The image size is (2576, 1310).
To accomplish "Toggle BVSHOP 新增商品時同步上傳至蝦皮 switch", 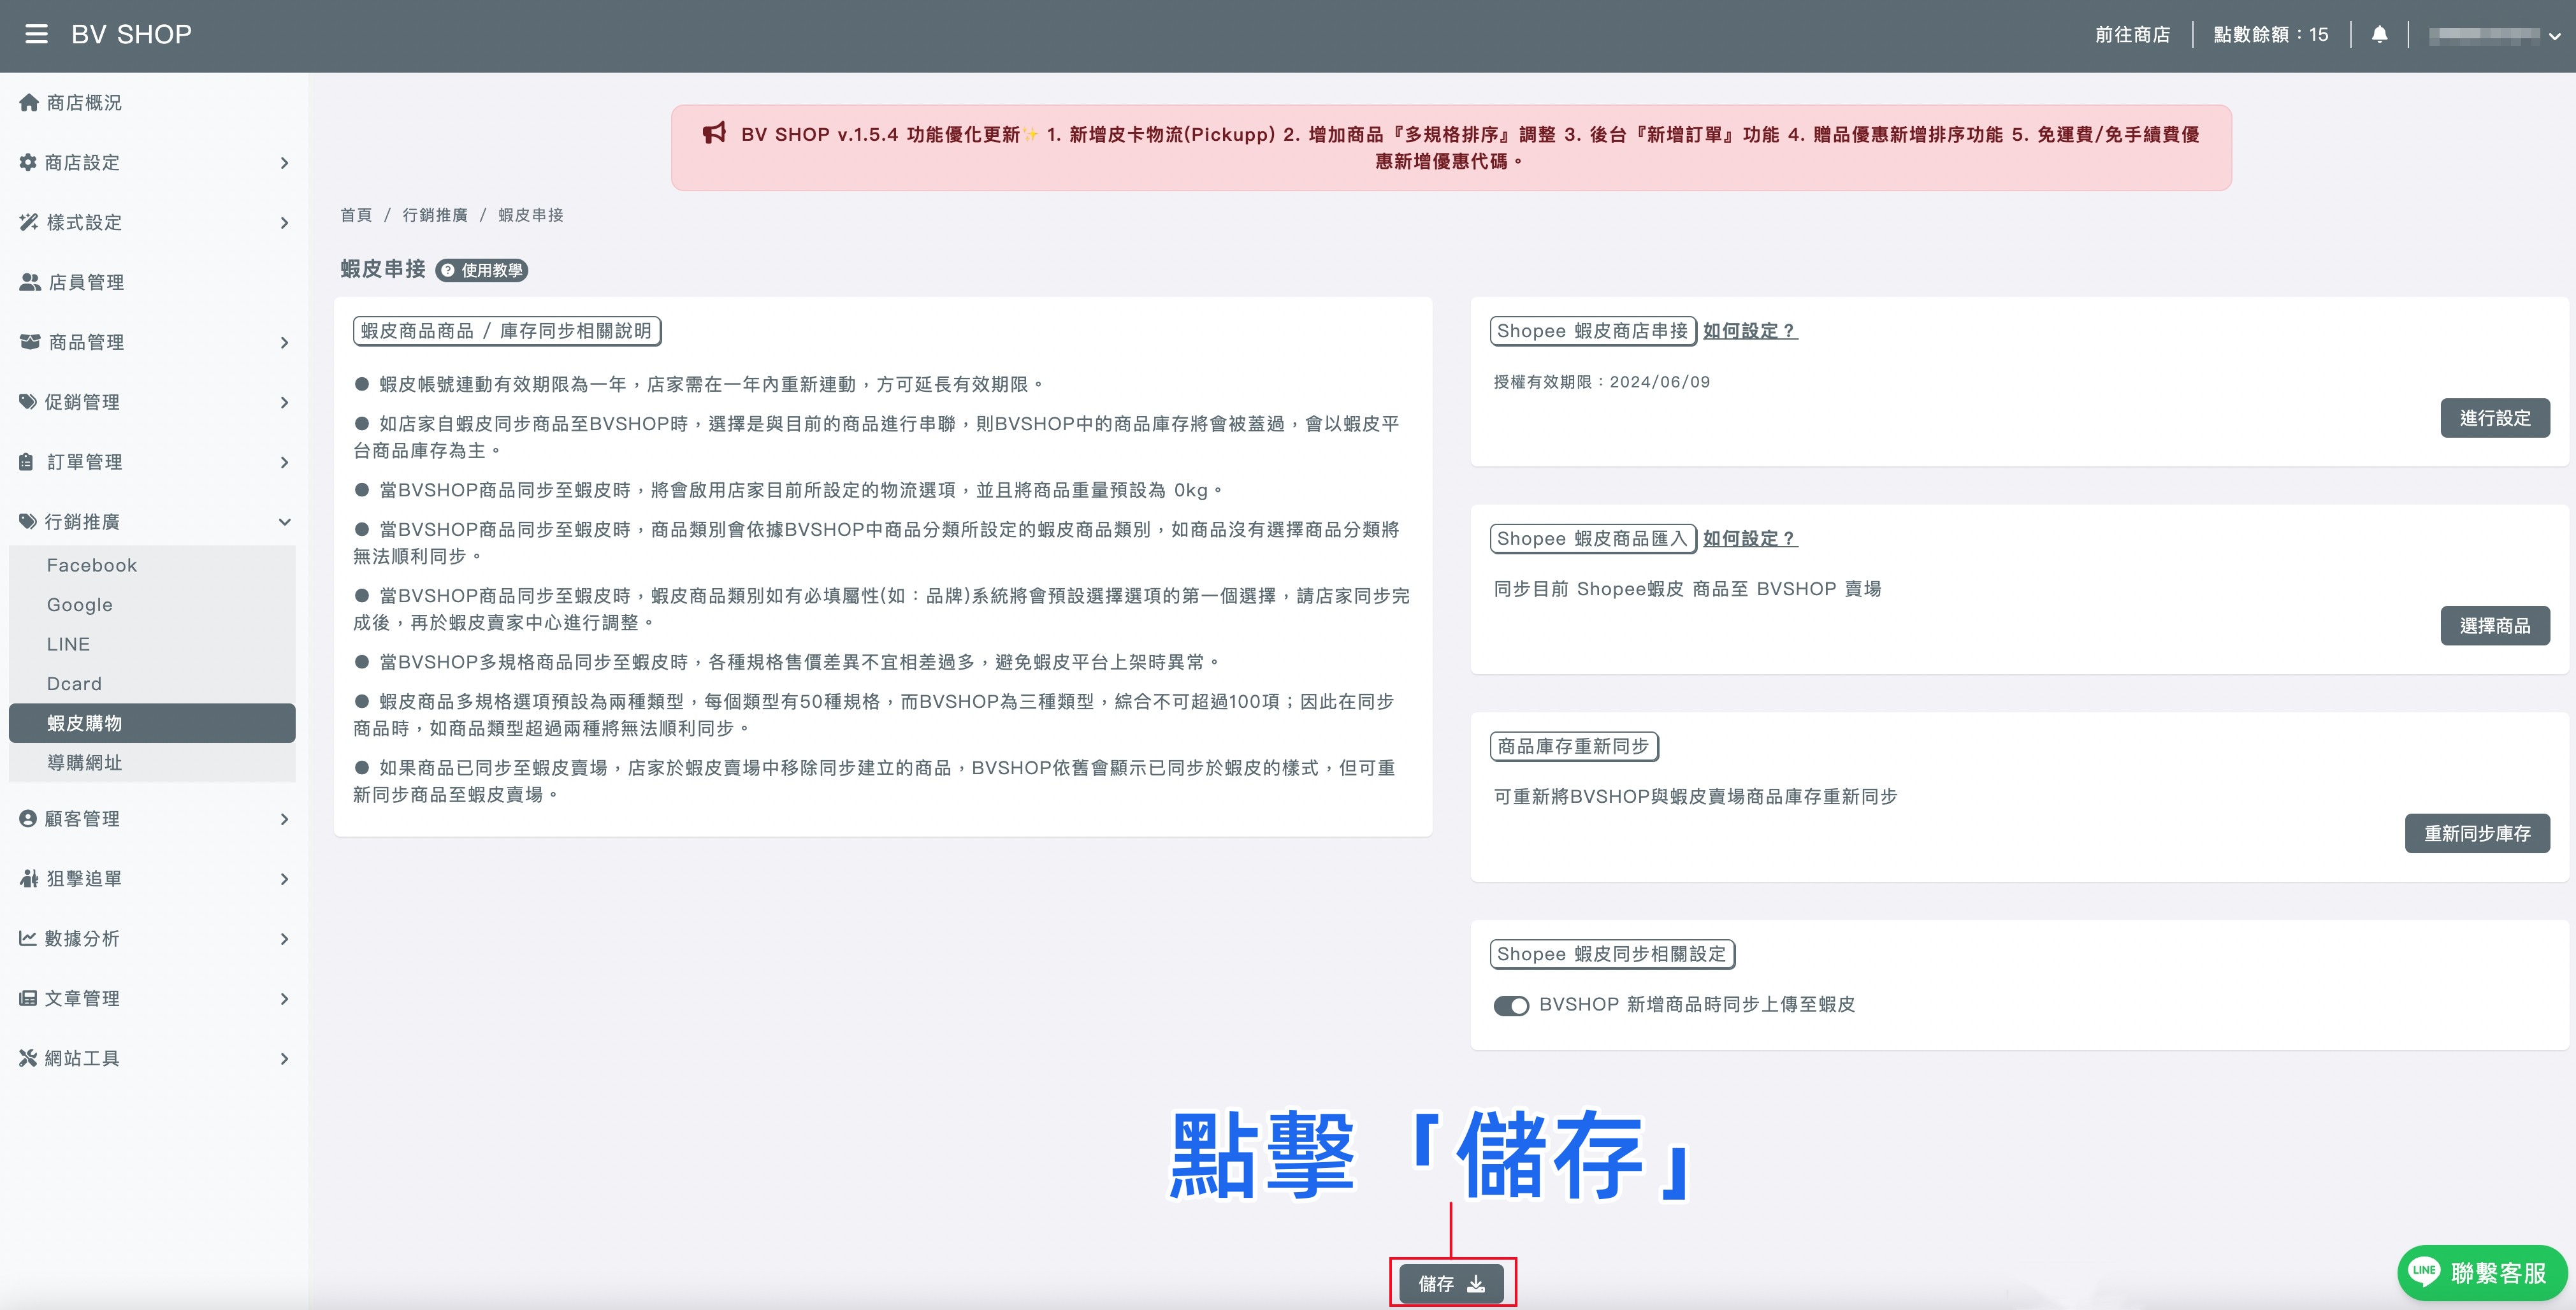I will (x=1511, y=1005).
